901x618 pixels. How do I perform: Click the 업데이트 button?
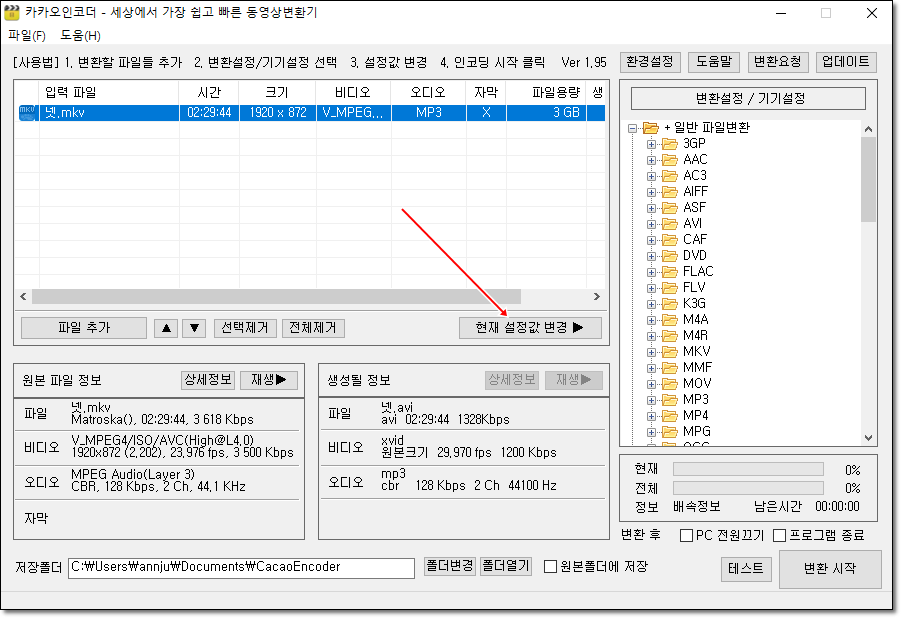[846, 62]
